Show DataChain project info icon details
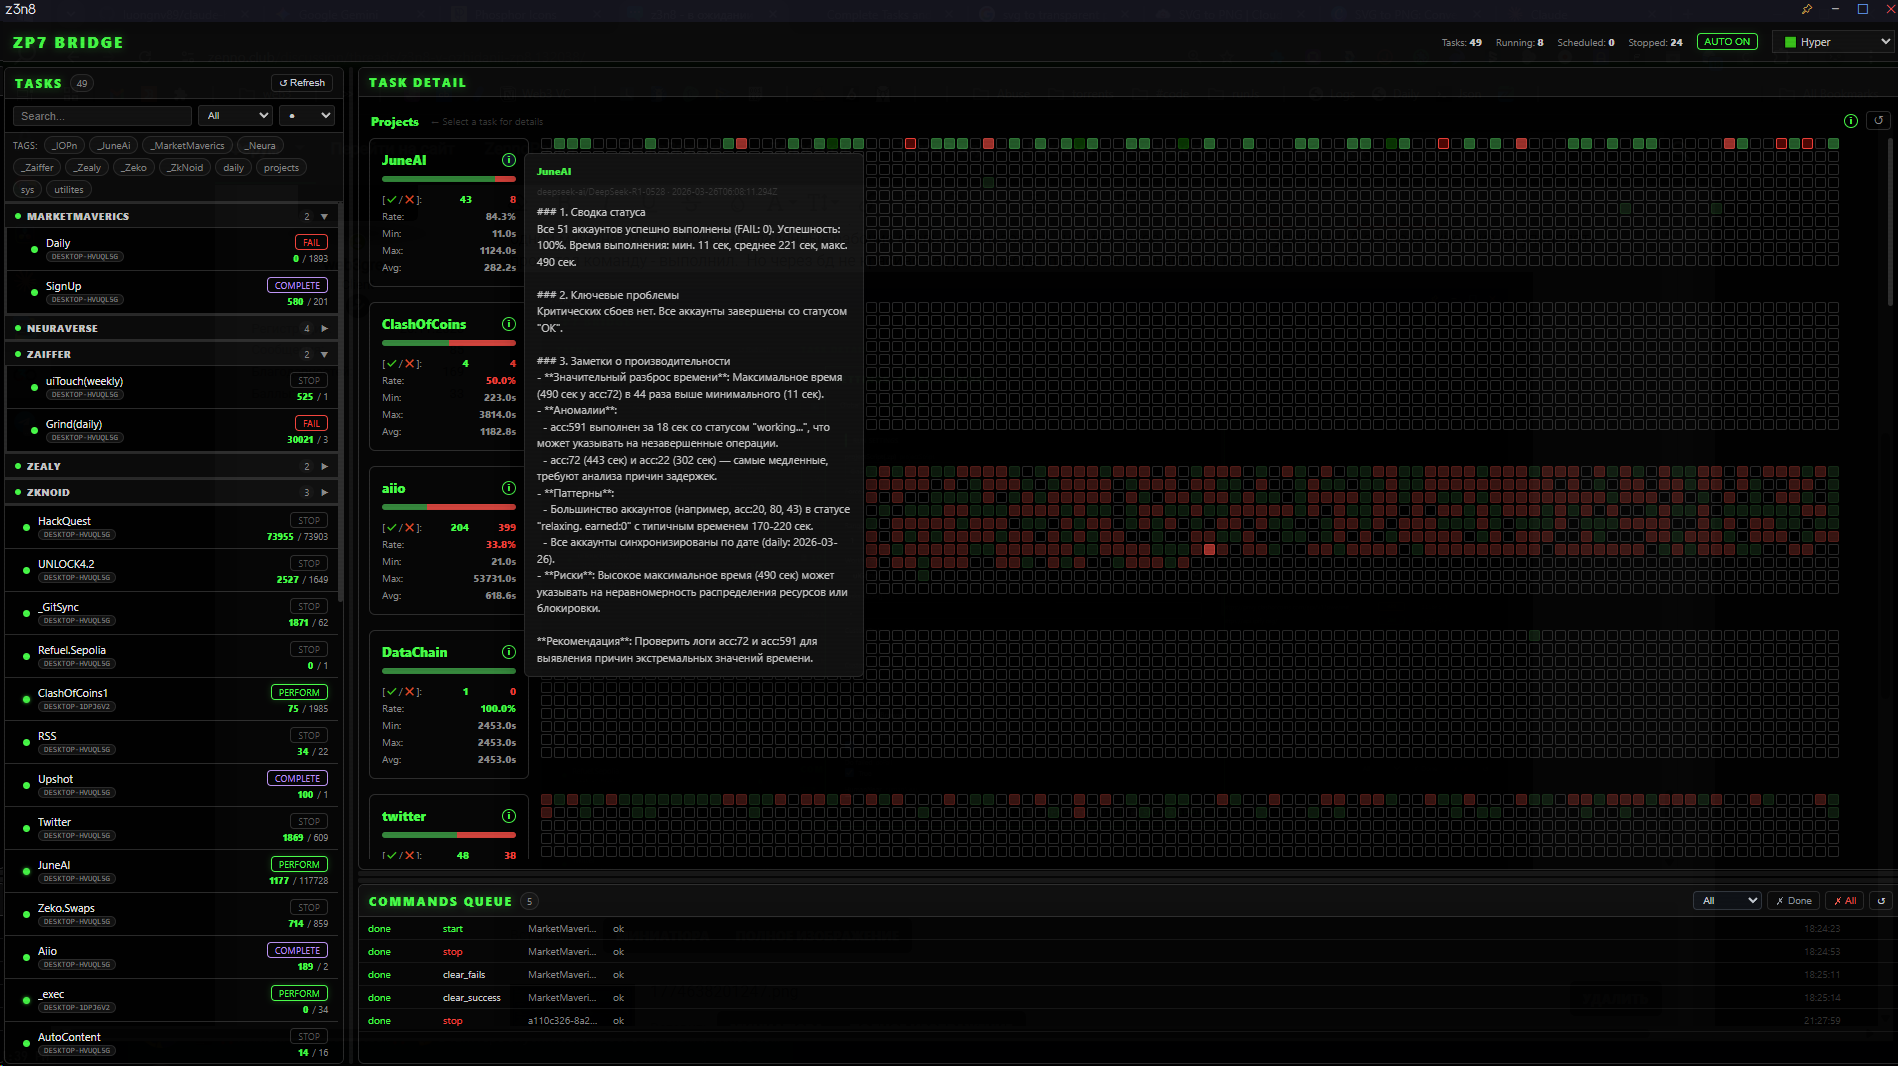 (x=508, y=652)
